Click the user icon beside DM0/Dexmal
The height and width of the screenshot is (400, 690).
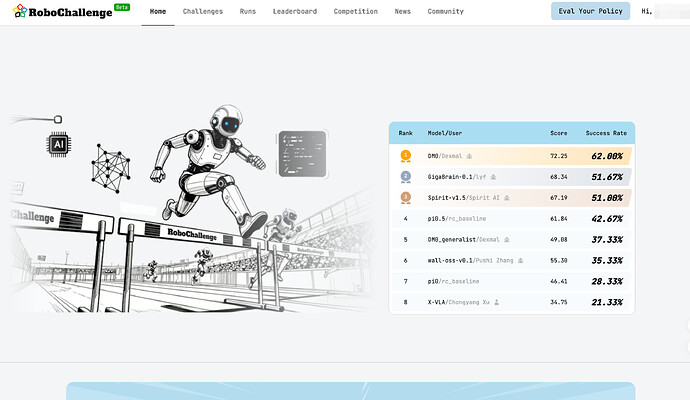pyautogui.click(x=469, y=156)
